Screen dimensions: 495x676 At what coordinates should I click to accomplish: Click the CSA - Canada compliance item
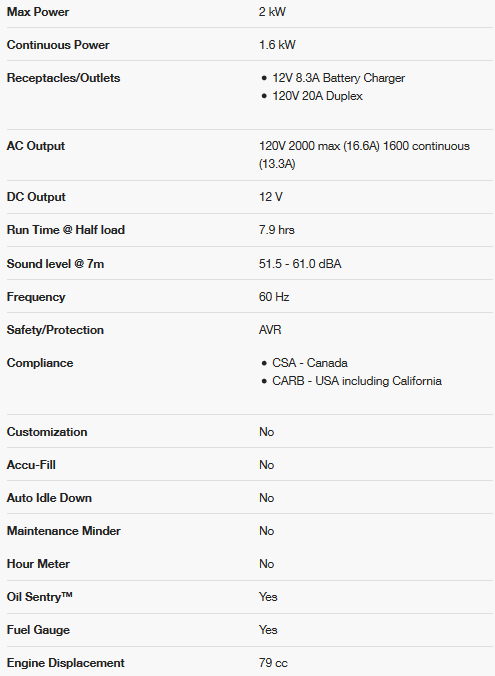click(x=310, y=363)
